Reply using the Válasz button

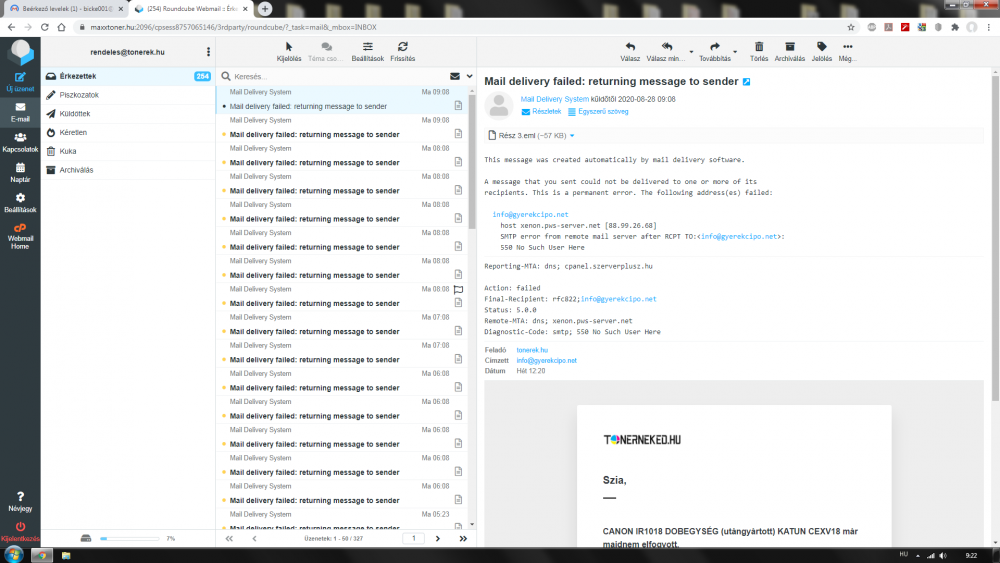tap(630, 52)
